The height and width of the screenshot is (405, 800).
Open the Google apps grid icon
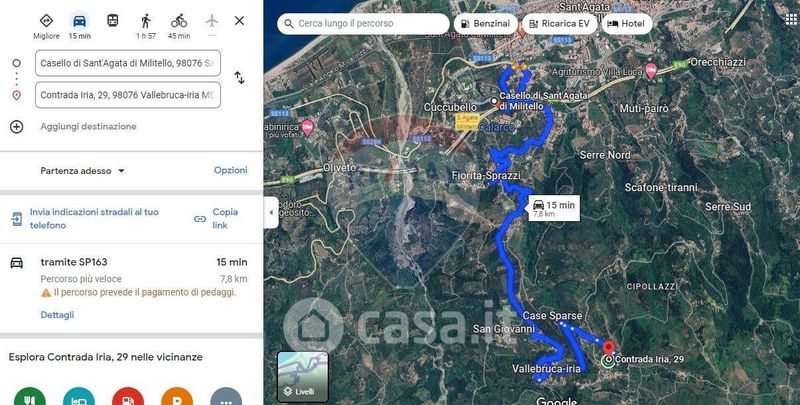click(791, 18)
